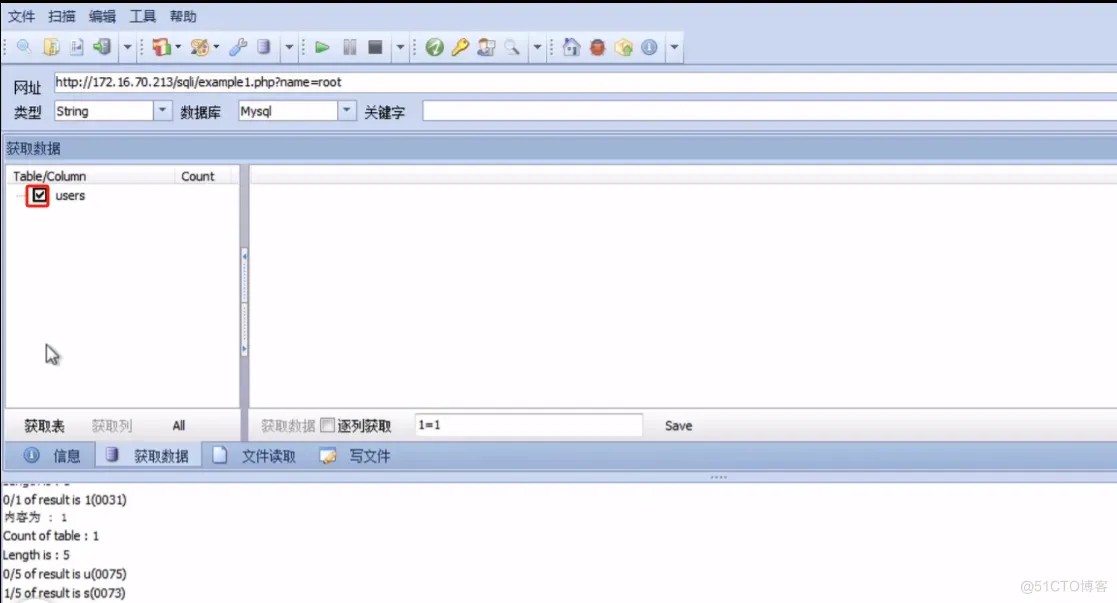Open the 编辑 menu
Viewport: 1117px width, 603px height.
tap(102, 16)
